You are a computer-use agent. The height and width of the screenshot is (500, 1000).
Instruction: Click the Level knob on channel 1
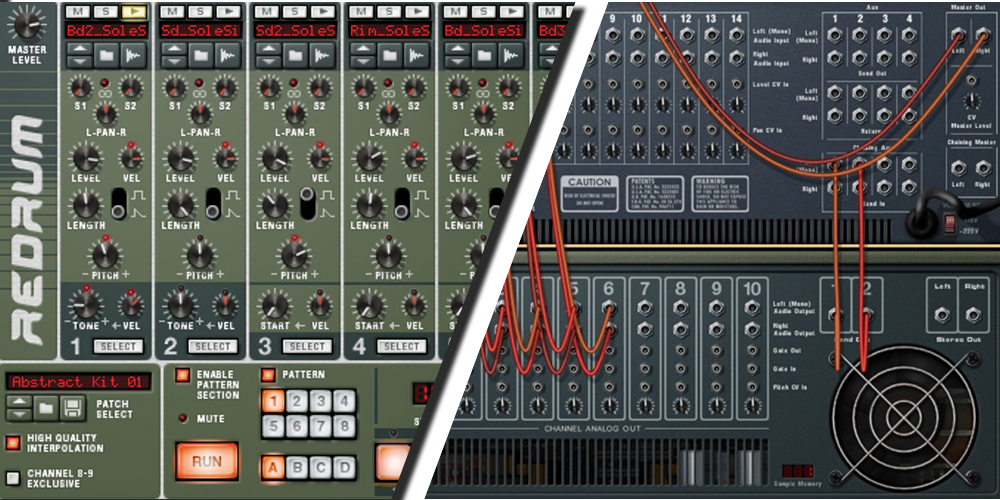85,157
